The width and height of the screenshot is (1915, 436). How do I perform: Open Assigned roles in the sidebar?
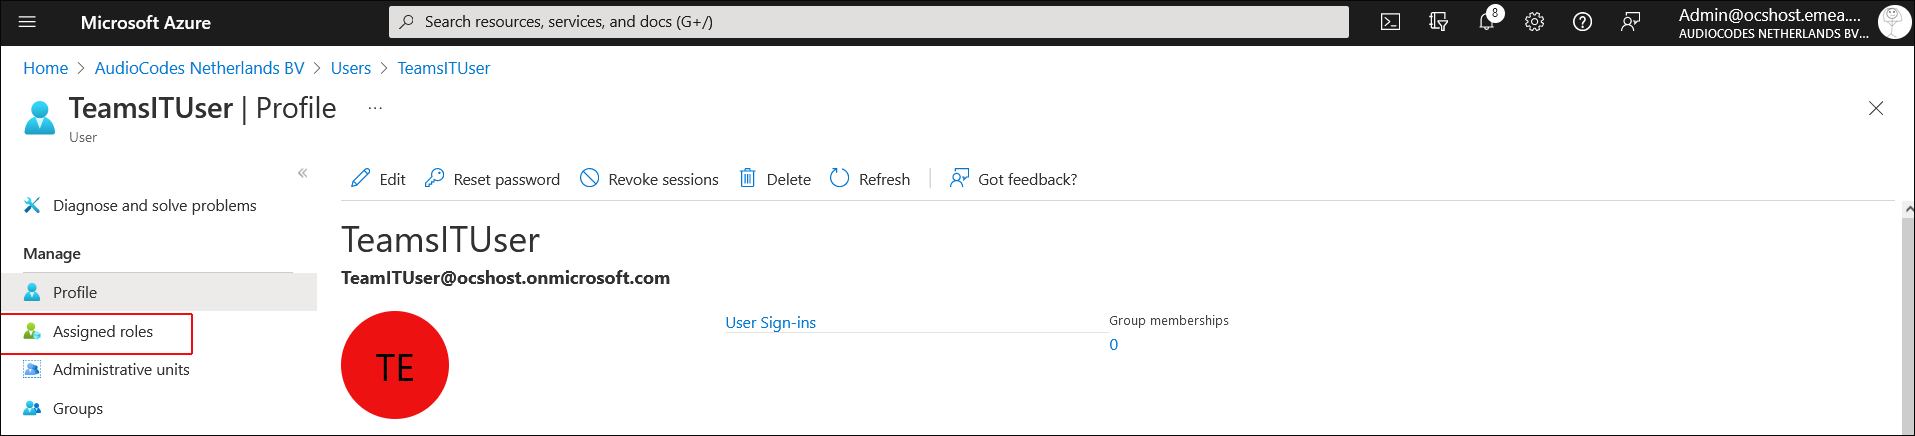pos(102,332)
